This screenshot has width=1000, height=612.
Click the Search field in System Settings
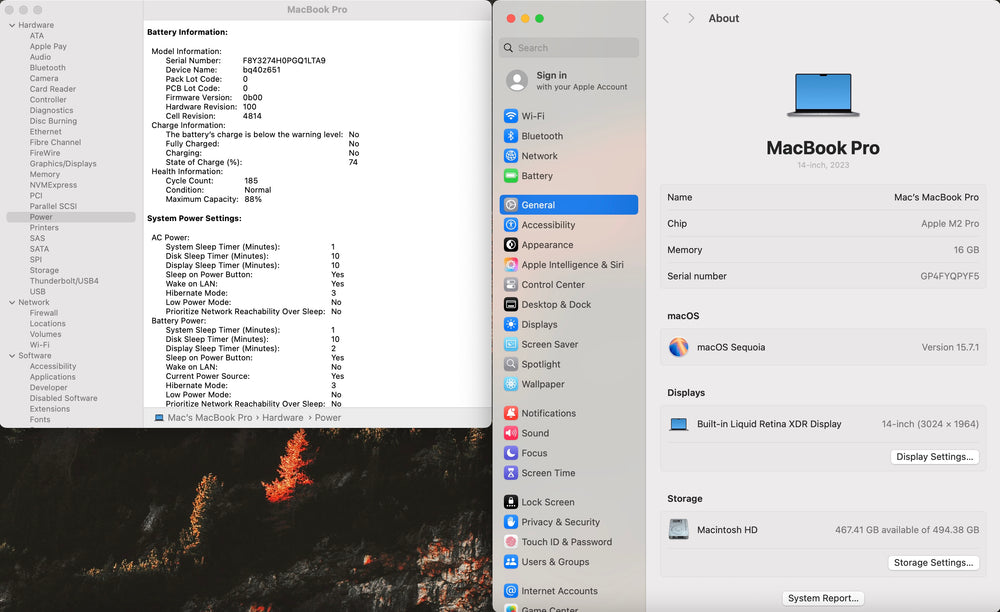pyautogui.click(x=570, y=48)
